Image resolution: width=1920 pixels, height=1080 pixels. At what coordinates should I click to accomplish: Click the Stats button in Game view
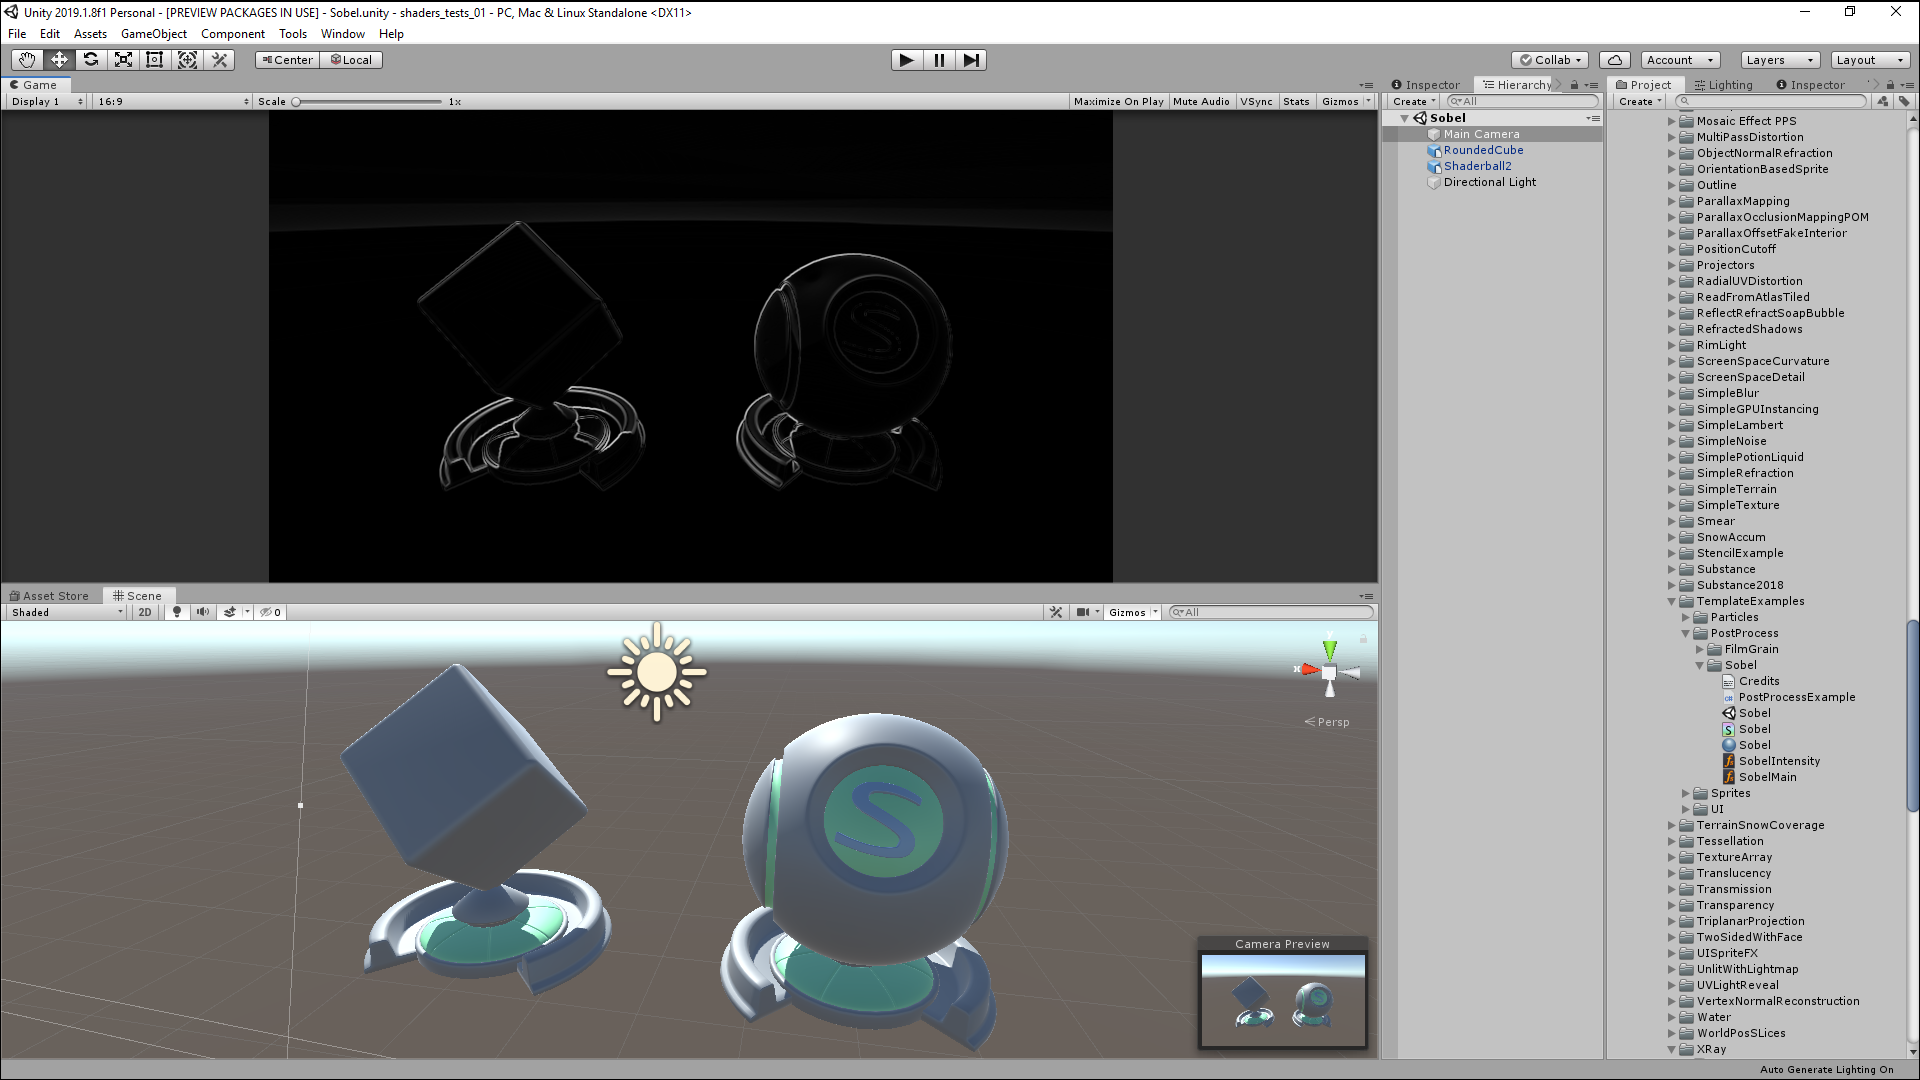[1298, 102]
